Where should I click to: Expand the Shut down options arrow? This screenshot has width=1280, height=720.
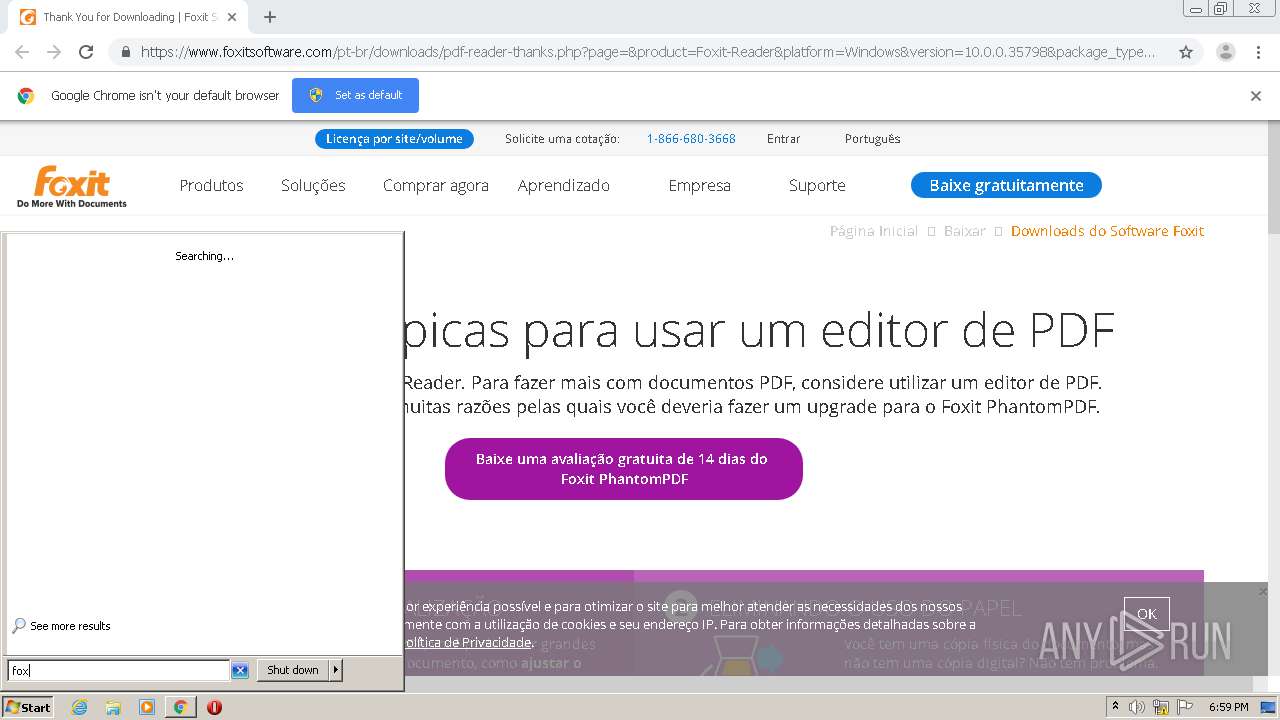(x=336, y=670)
